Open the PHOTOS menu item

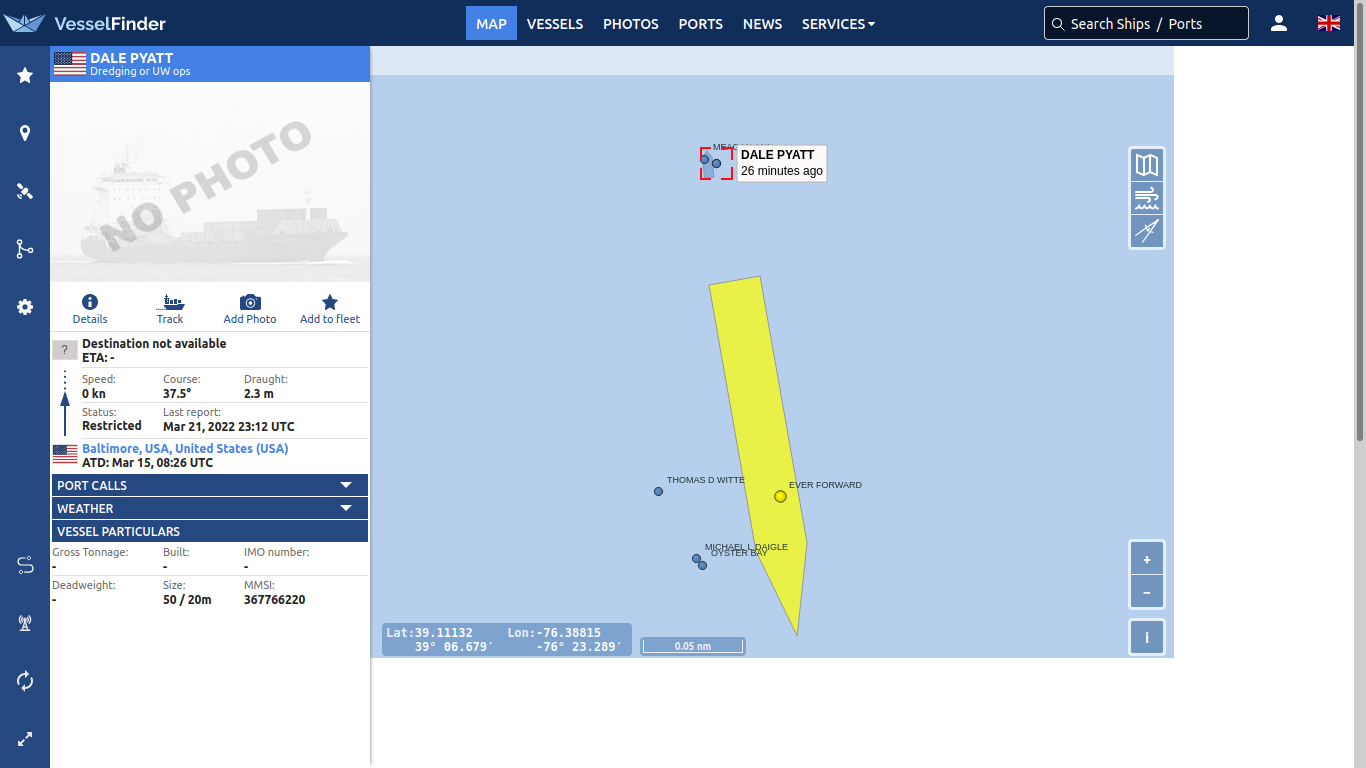631,23
